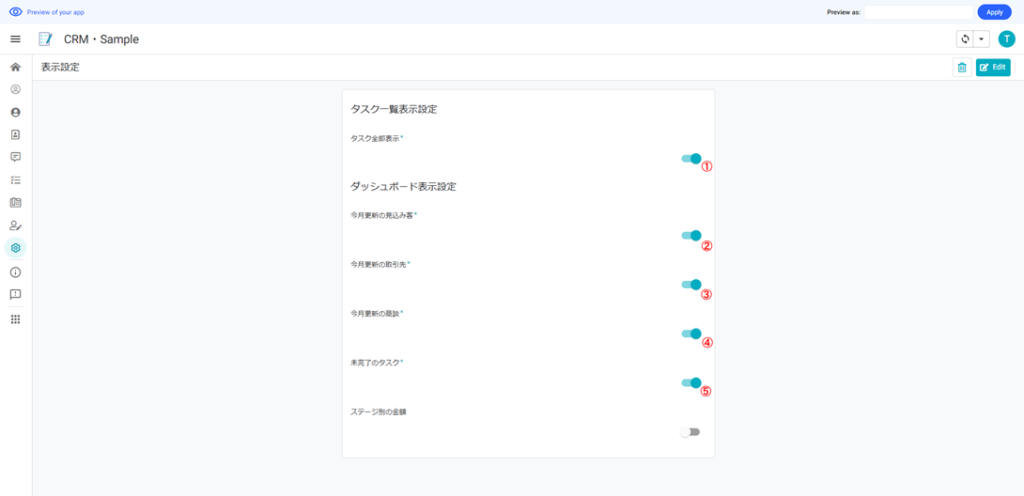Click the CRM・Sample app title

(101, 39)
